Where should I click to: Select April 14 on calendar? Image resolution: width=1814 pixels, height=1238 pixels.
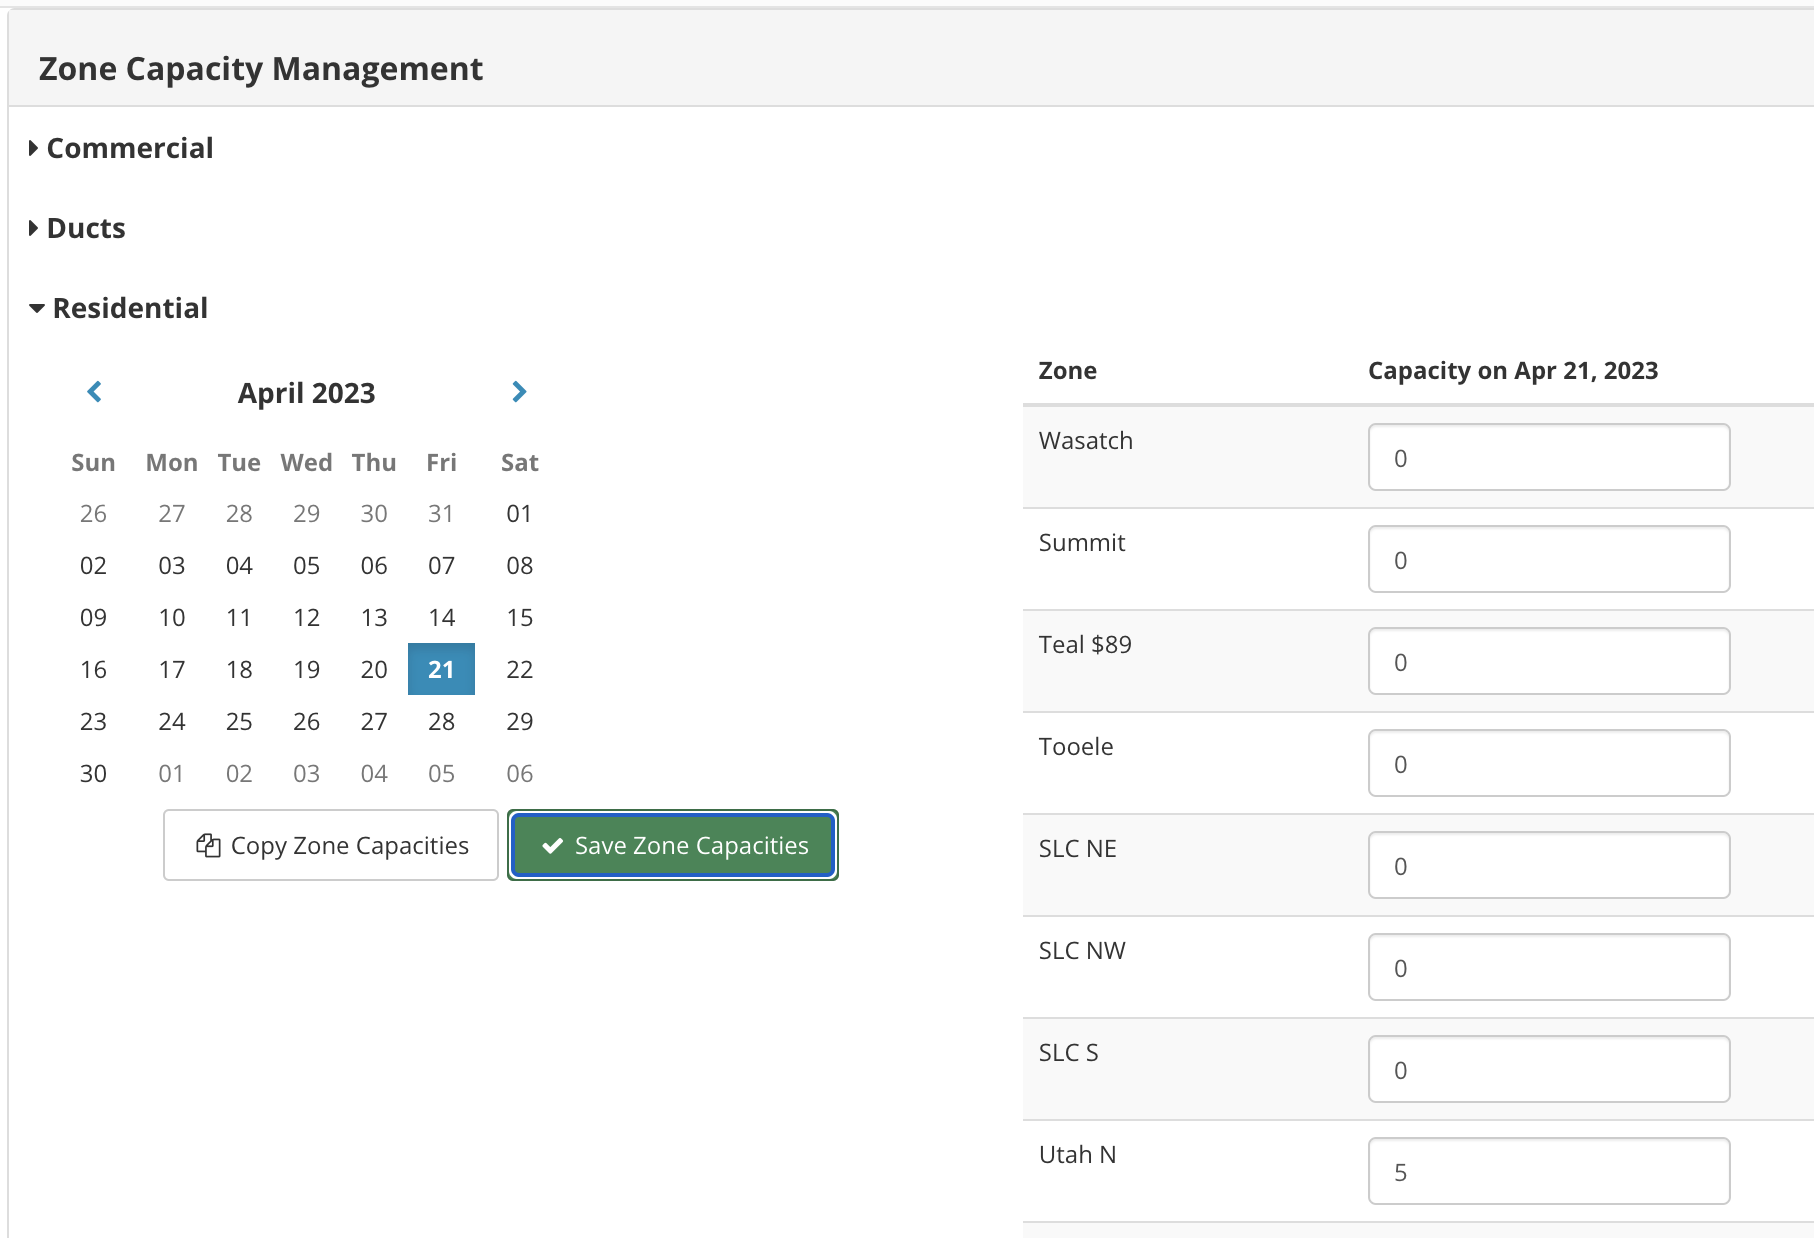tap(441, 617)
